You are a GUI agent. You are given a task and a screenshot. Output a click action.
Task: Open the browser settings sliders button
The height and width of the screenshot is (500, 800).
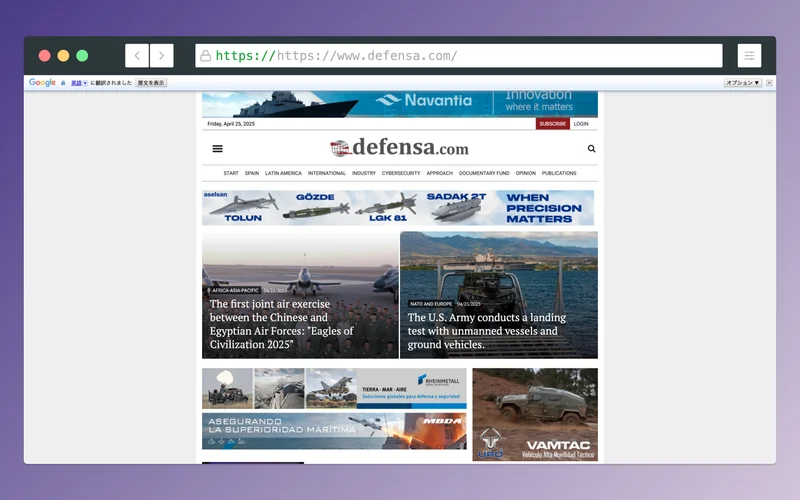click(x=749, y=56)
